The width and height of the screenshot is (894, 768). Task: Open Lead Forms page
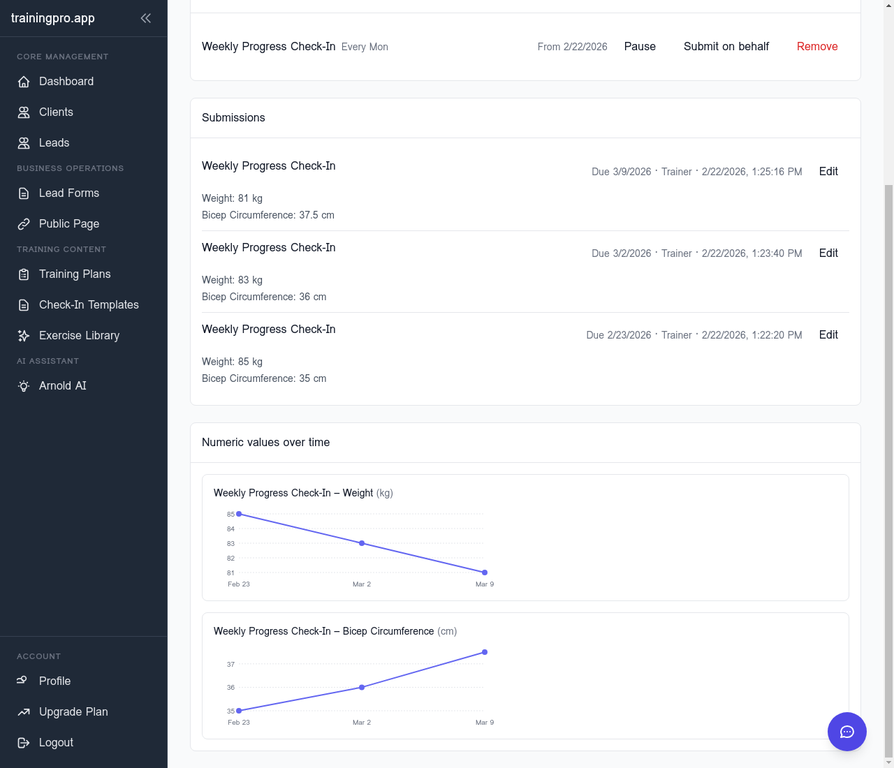pyautogui.click(x=68, y=193)
